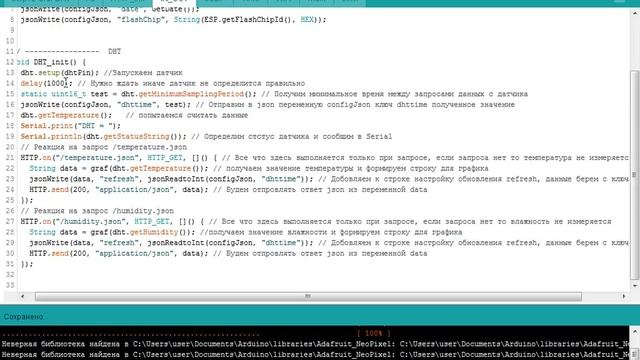This screenshot has height=360, width=640.
Task: Click the second 'Неверная библиотека найдена' console line
Action: pyautogui.click(x=315, y=355)
